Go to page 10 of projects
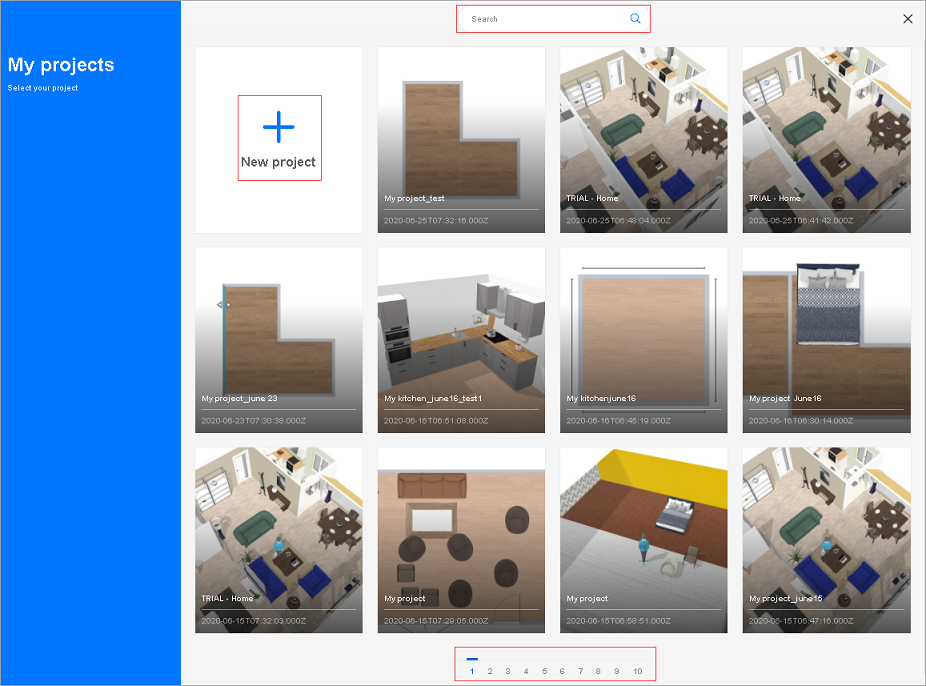 pos(637,671)
